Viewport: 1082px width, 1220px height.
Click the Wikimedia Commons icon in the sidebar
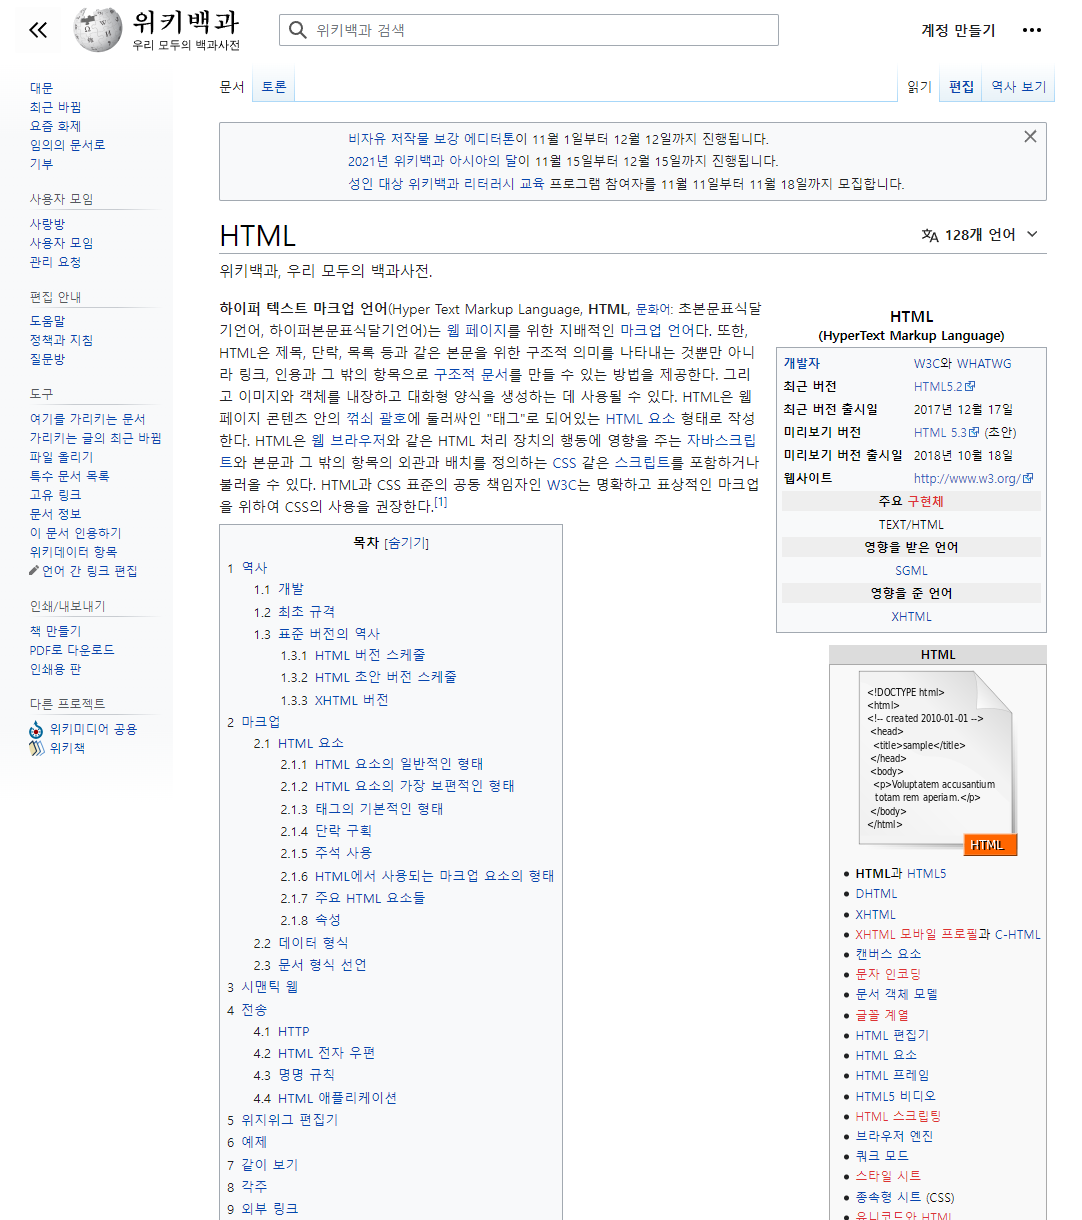(x=37, y=729)
